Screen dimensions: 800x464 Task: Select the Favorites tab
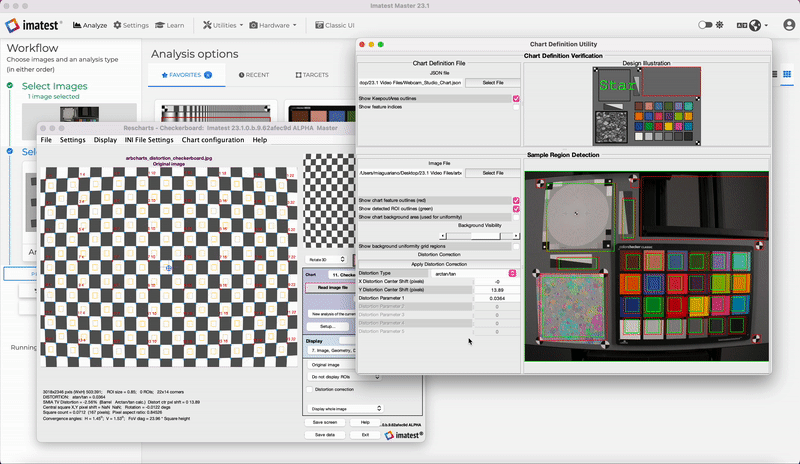click(x=186, y=75)
